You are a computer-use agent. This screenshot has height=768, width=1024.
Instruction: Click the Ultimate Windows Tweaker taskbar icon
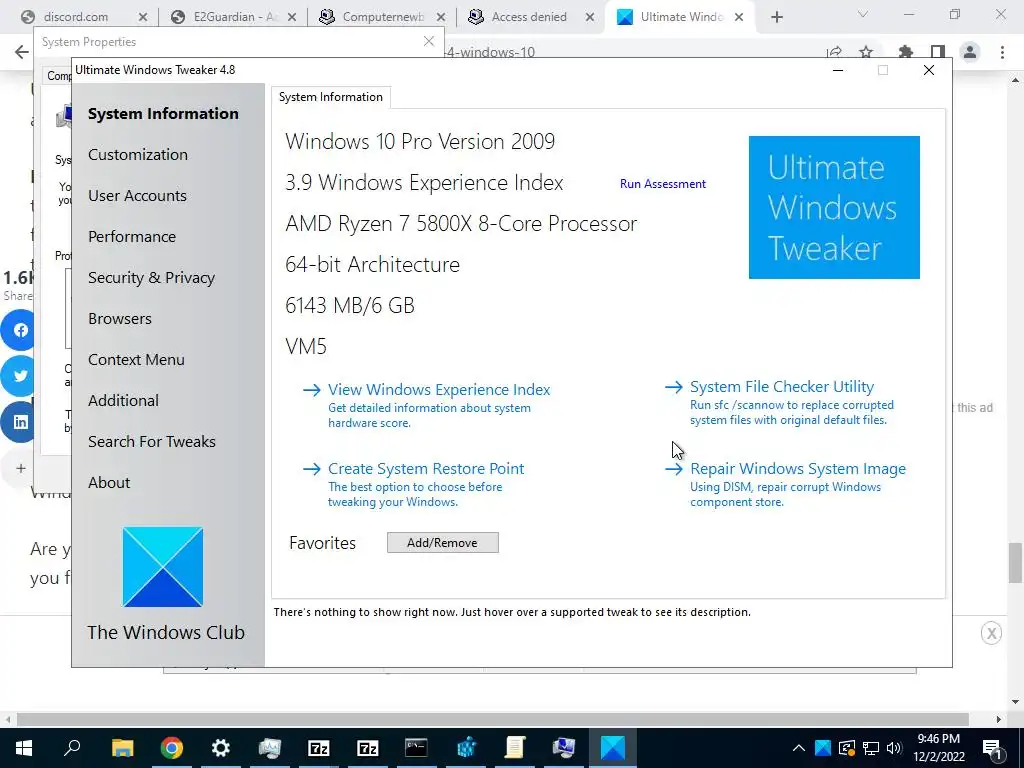(x=613, y=748)
